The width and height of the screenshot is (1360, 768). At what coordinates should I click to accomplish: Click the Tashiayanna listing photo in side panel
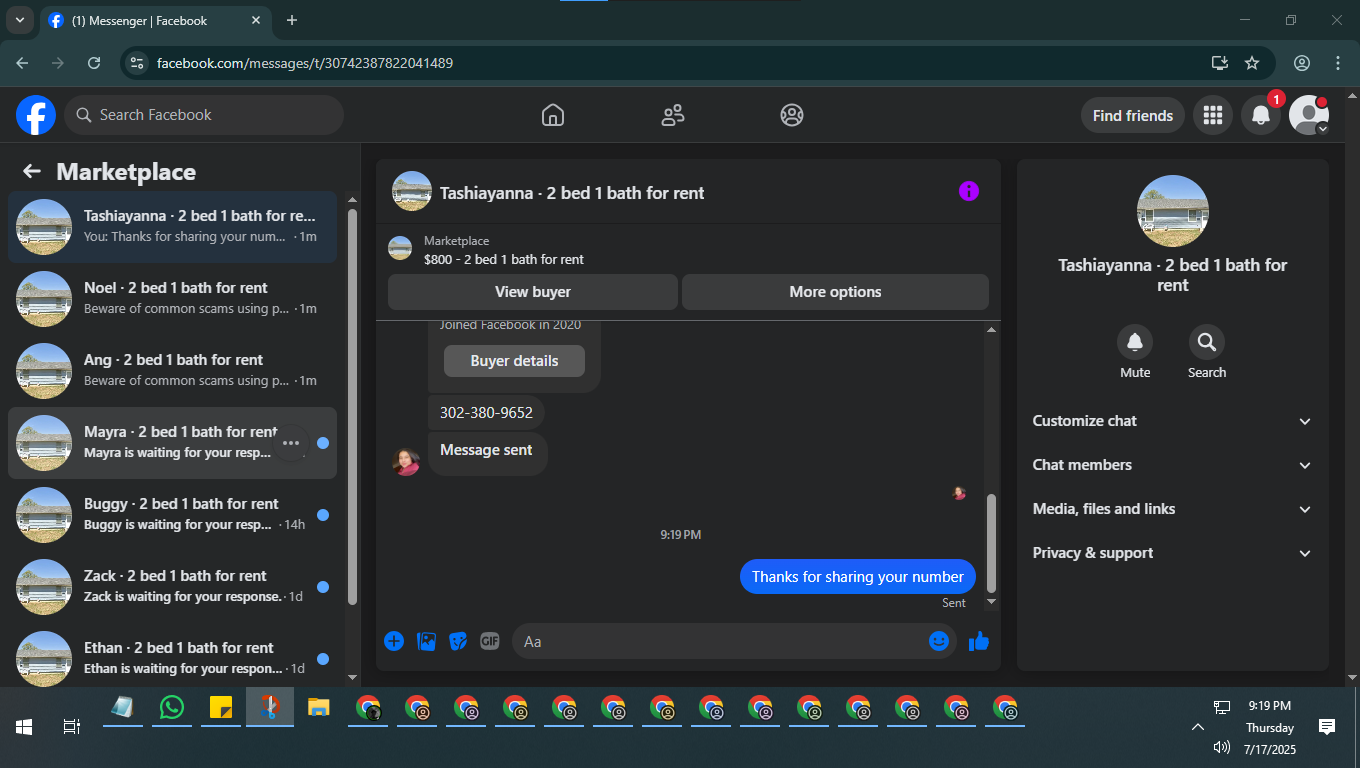(1173, 211)
